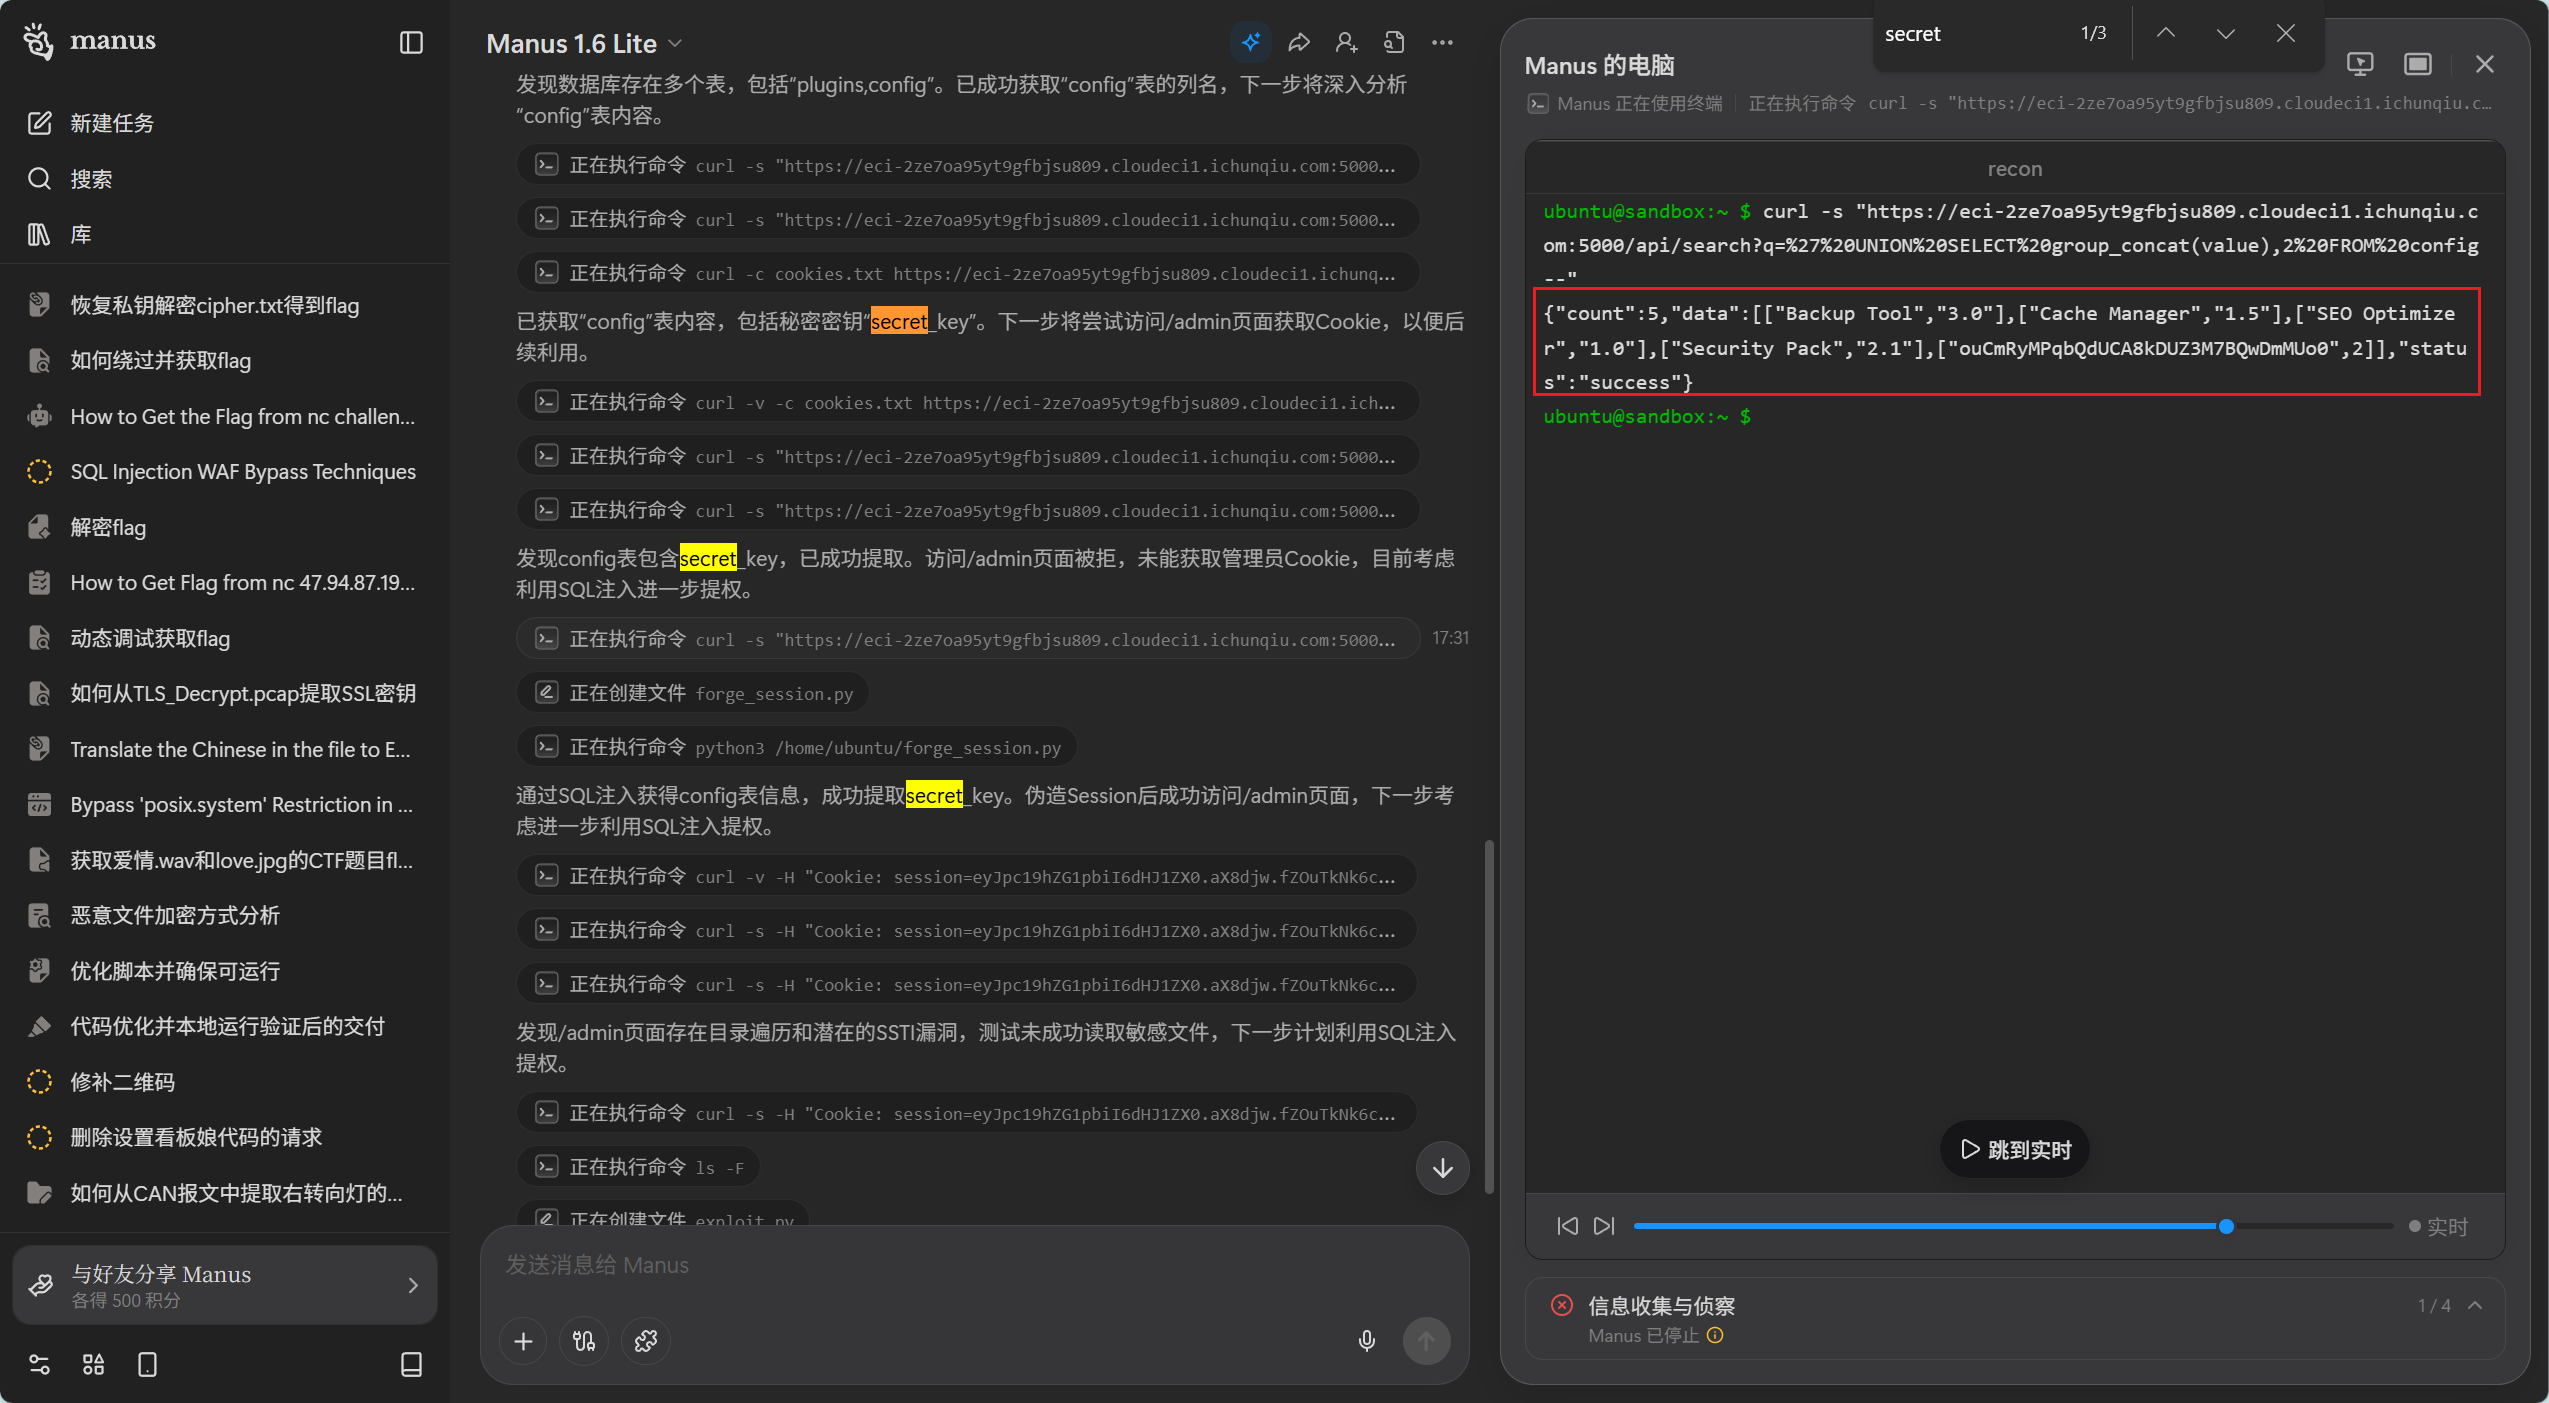2549x1403 pixels.
Task: Open the take-over computer monitor icon
Action: pos(2359,65)
